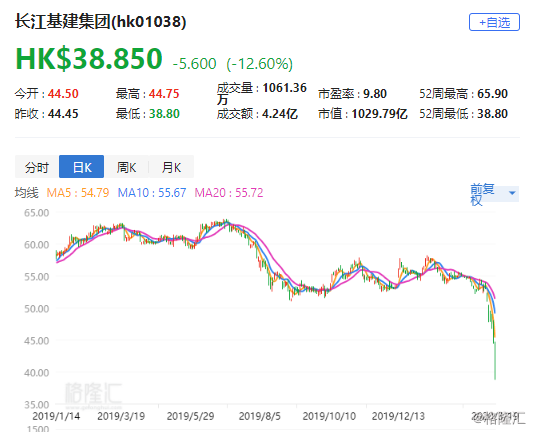Click 成交量 value 1061.36
This screenshot has height=432, width=533.
click(x=285, y=88)
